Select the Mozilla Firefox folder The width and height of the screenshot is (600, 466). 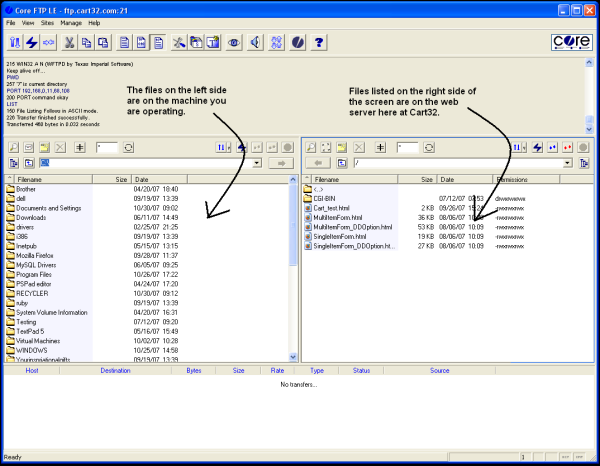(34, 256)
